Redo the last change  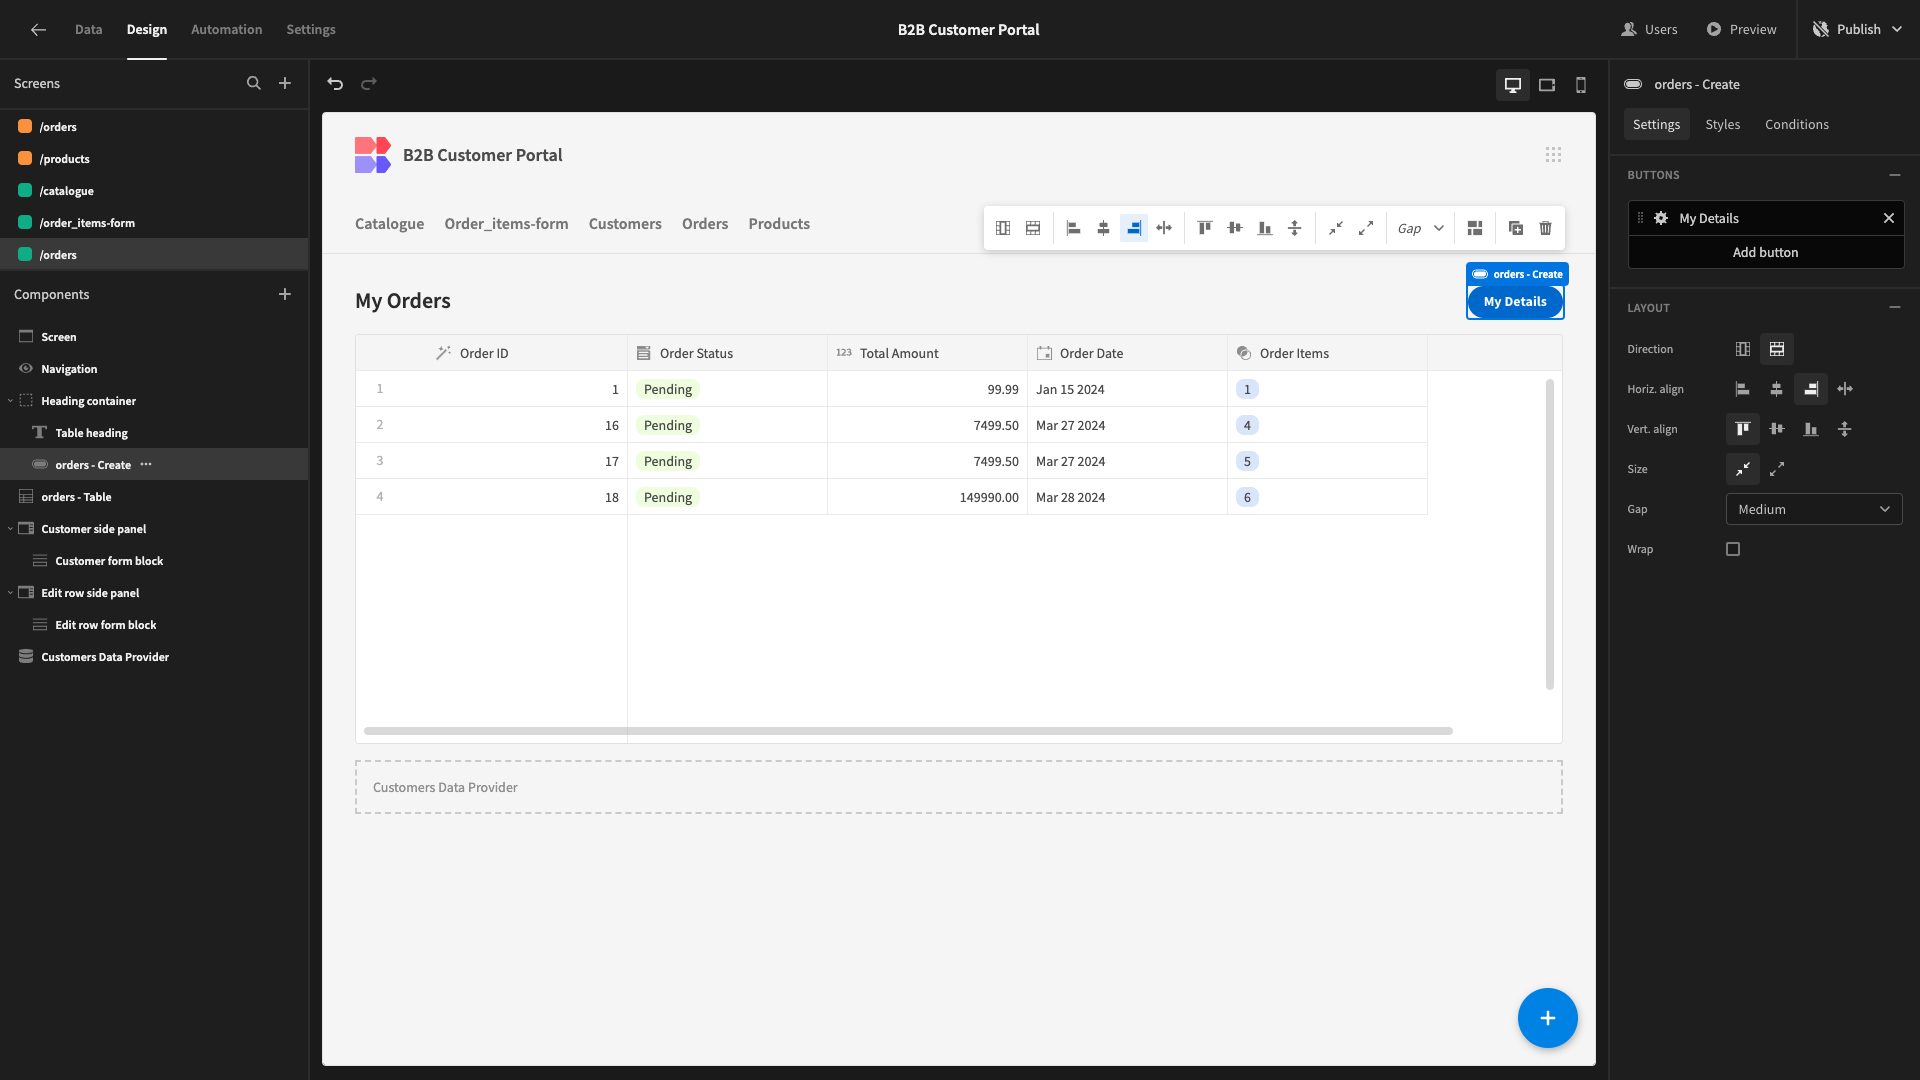tap(369, 84)
